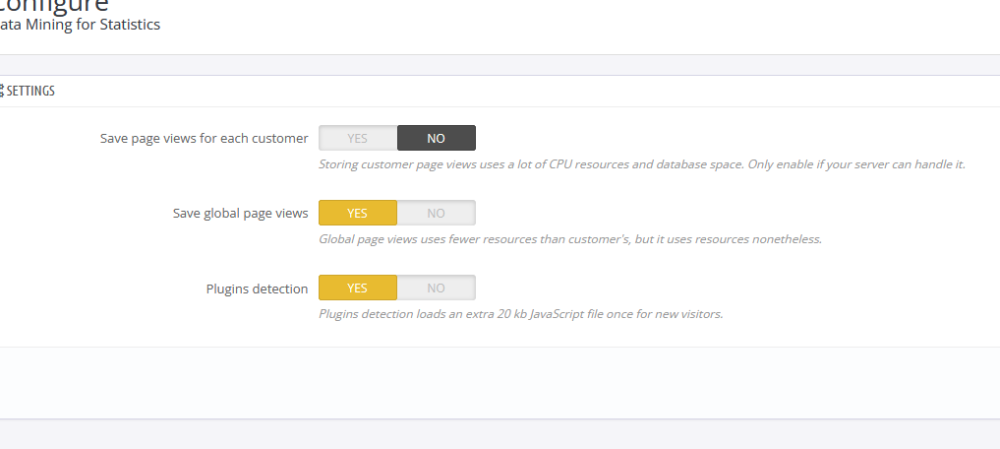The width and height of the screenshot is (1000, 449).
Task: Click the 20 kb JavaScript file hint
Action: [520, 314]
